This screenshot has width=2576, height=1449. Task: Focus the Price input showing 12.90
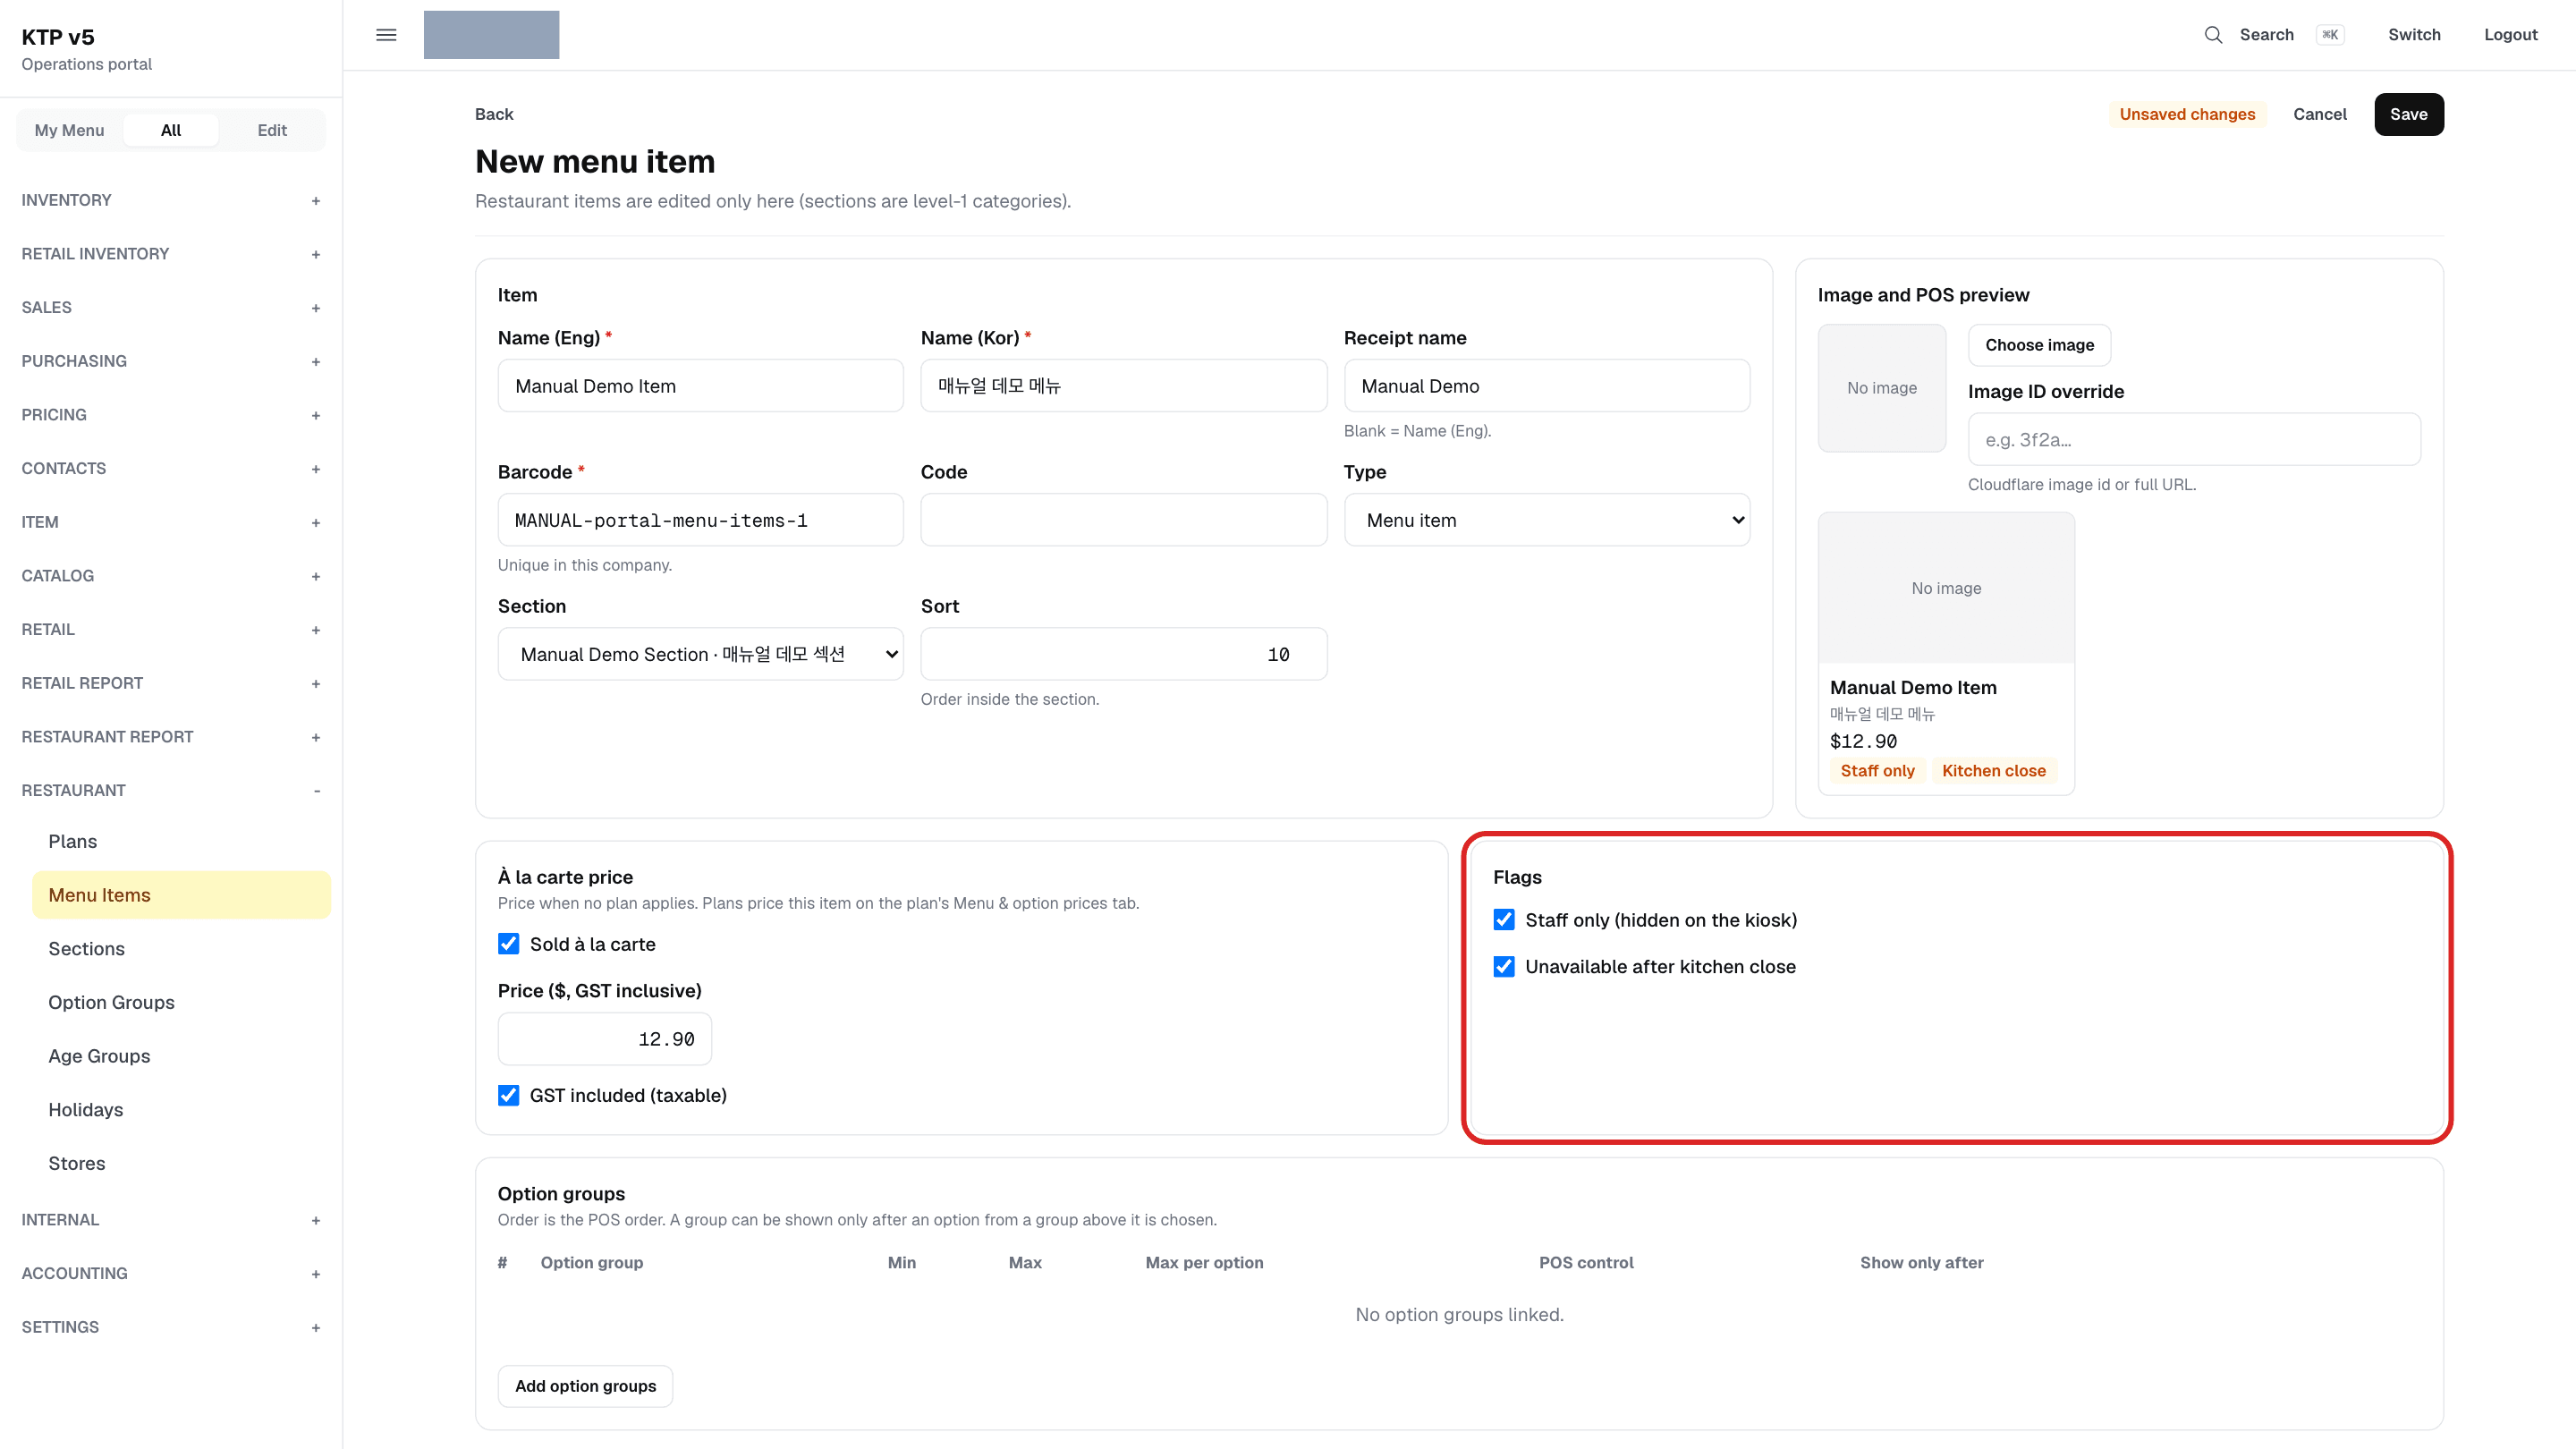tap(605, 1039)
